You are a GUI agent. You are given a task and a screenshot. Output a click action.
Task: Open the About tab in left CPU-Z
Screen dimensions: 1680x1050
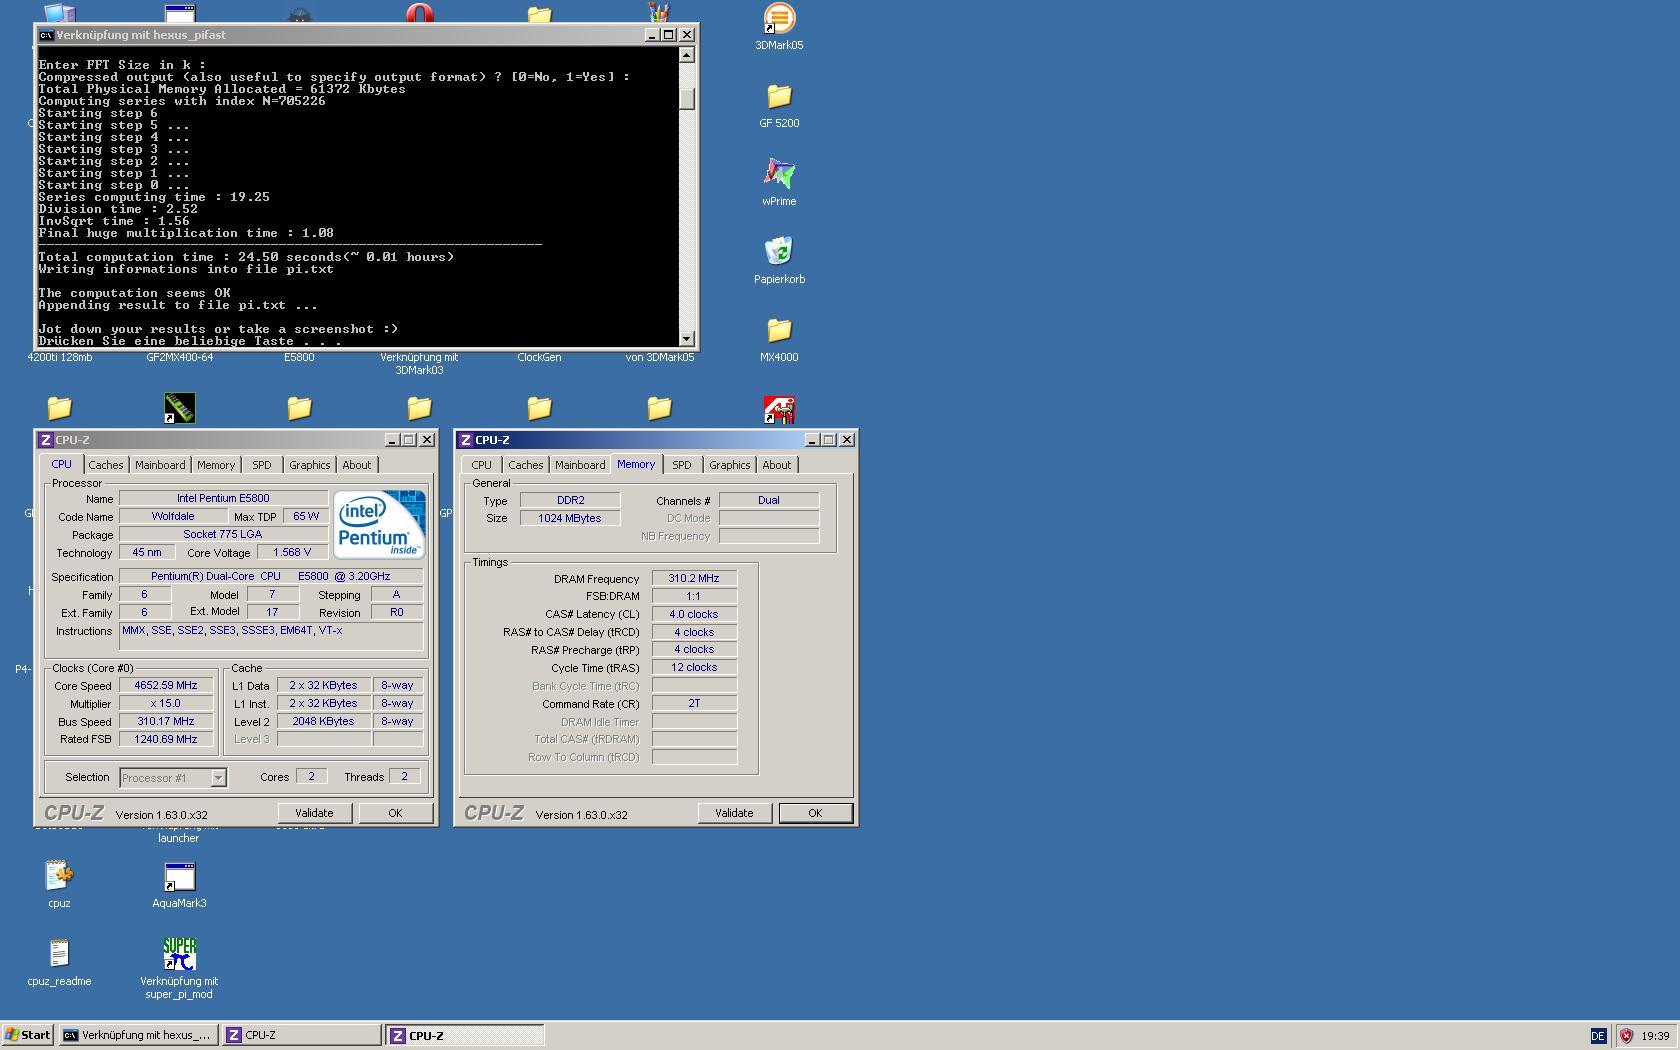[x=357, y=465]
